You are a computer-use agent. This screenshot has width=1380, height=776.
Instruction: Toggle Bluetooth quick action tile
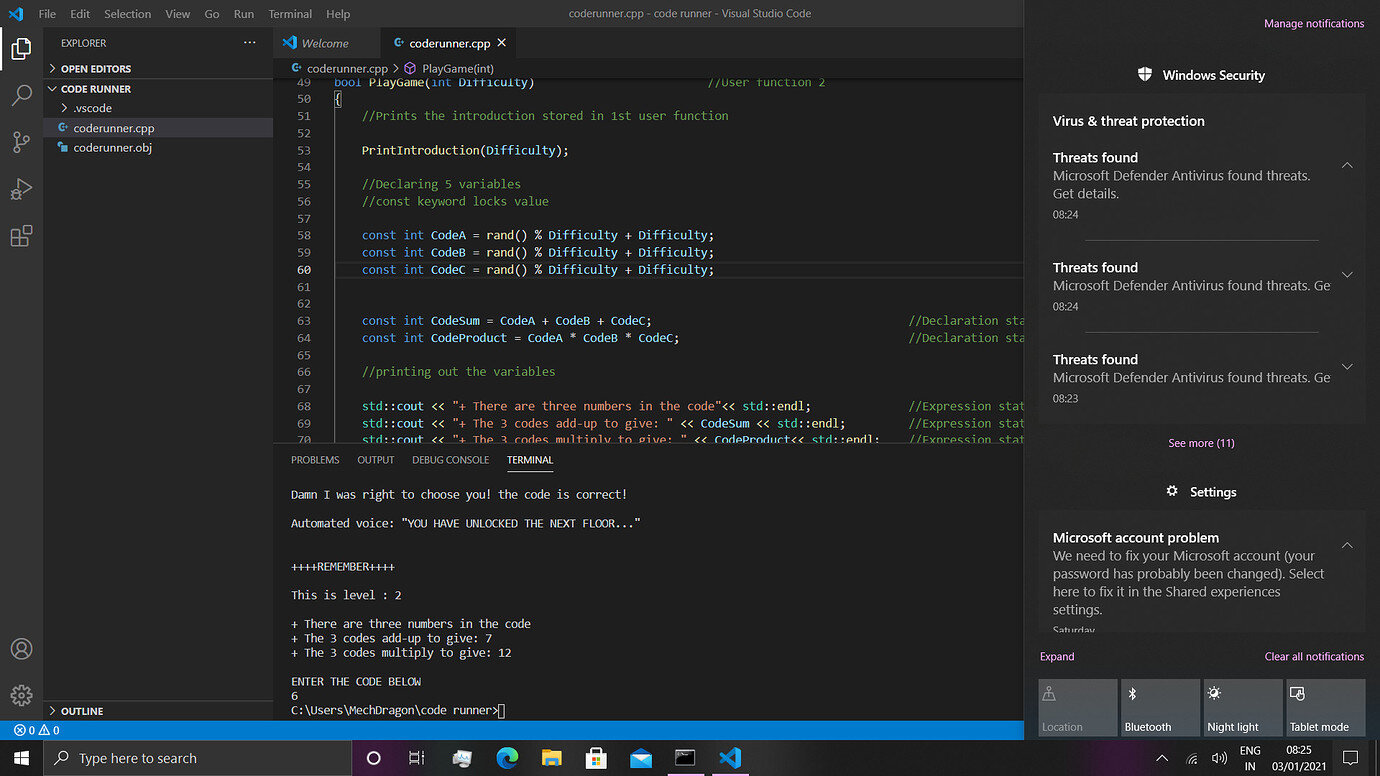pyautogui.click(x=1159, y=708)
